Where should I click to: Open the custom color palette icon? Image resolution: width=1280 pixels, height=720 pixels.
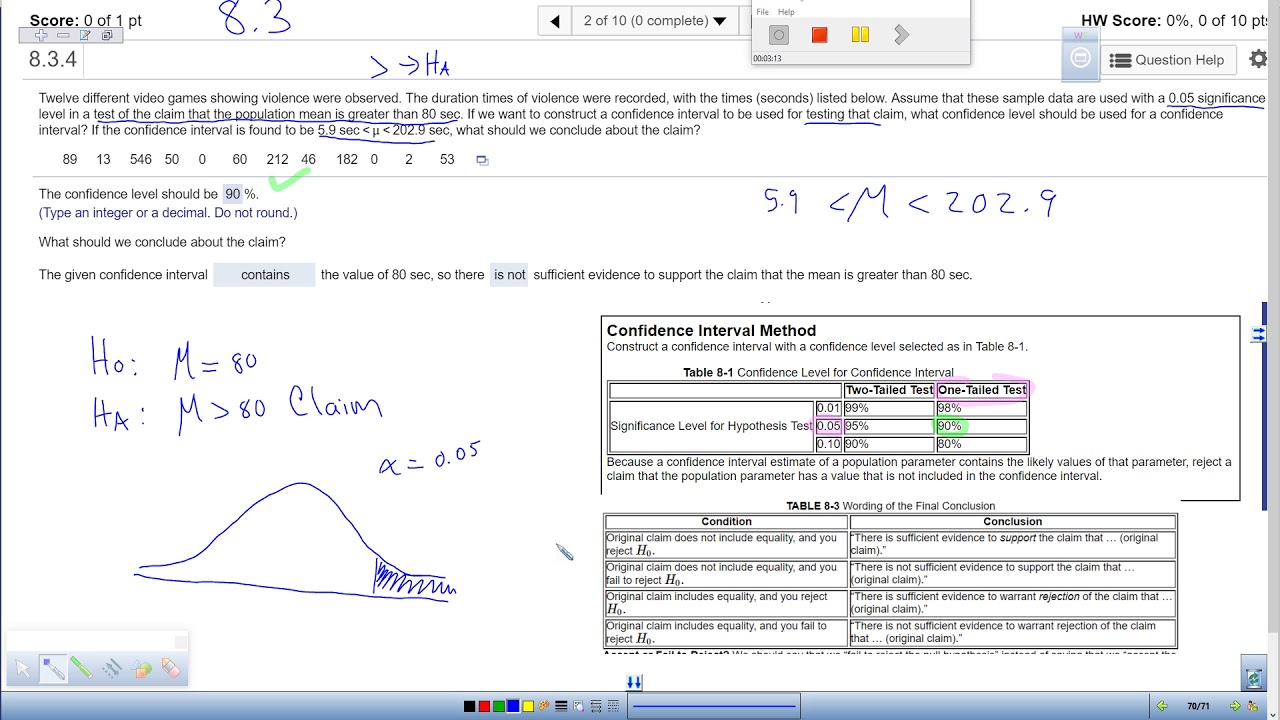pos(544,707)
